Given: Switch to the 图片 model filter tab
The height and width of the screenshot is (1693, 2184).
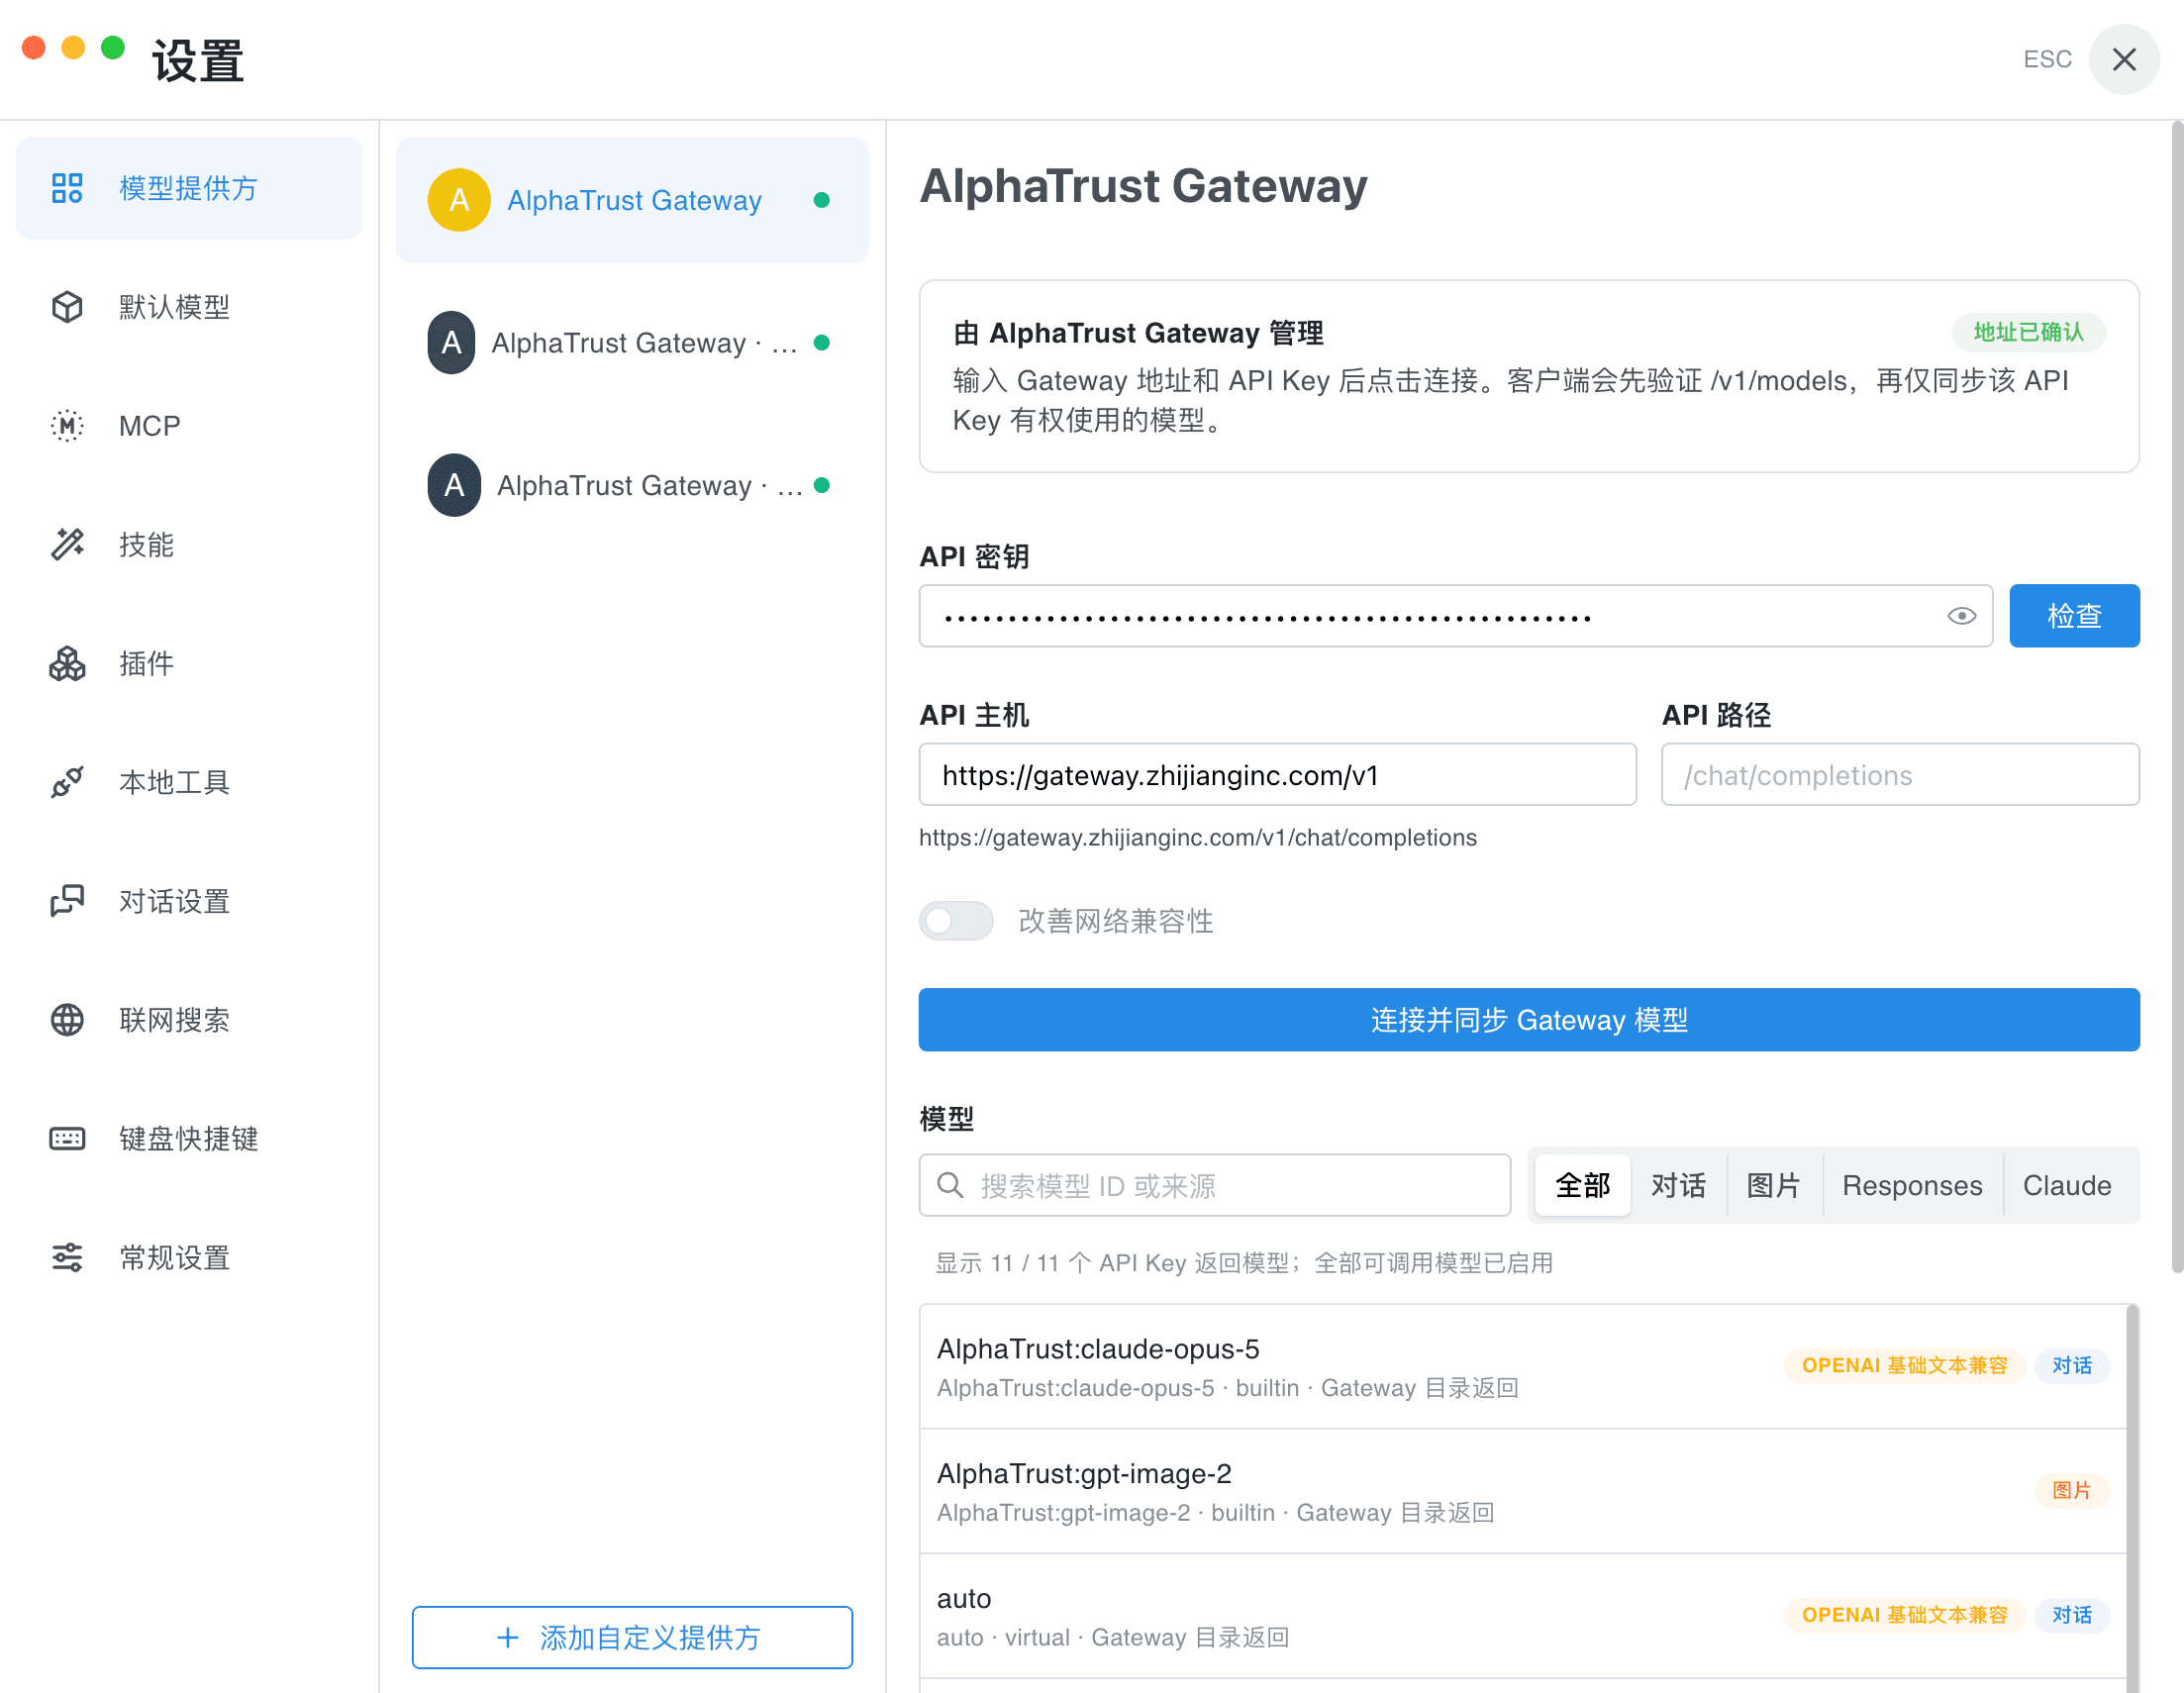Looking at the screenshot, I should click(1774, 1186).
